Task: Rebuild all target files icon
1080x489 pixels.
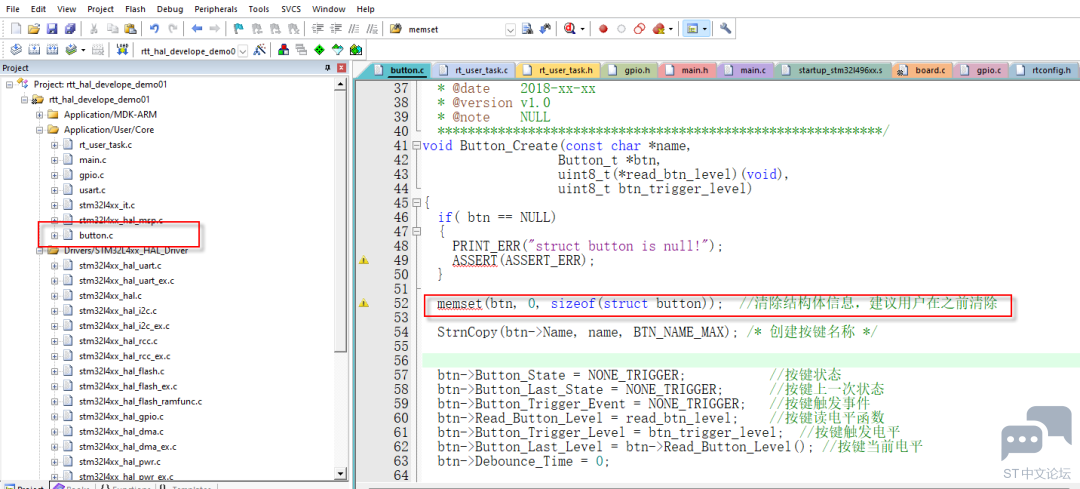Action: pyautogui.click(x=52, y=50)
